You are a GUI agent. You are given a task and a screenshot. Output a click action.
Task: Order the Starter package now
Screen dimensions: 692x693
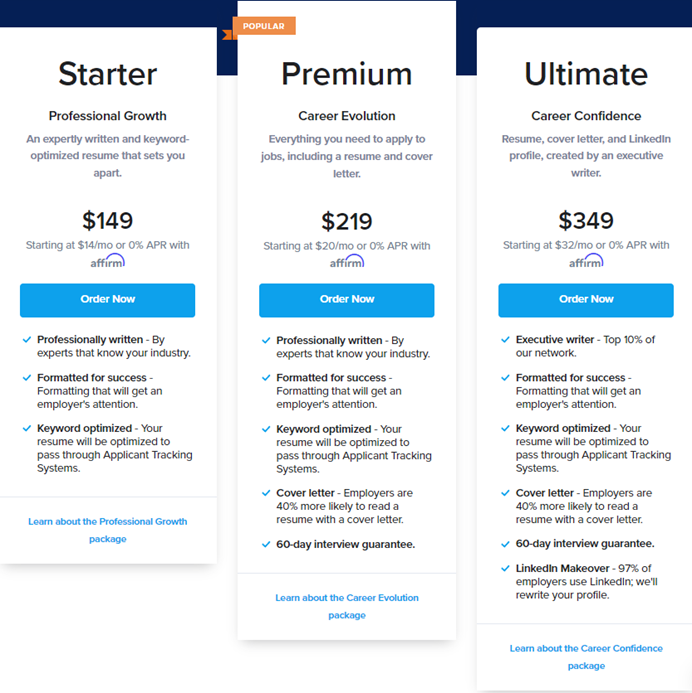click(x=107, y=300)
